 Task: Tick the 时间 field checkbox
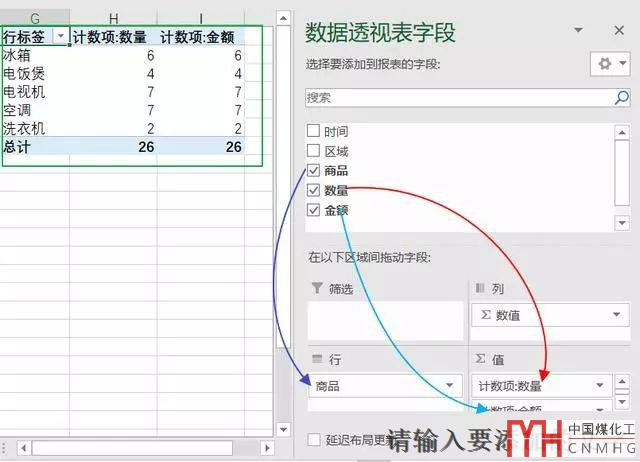pos(313,131)
